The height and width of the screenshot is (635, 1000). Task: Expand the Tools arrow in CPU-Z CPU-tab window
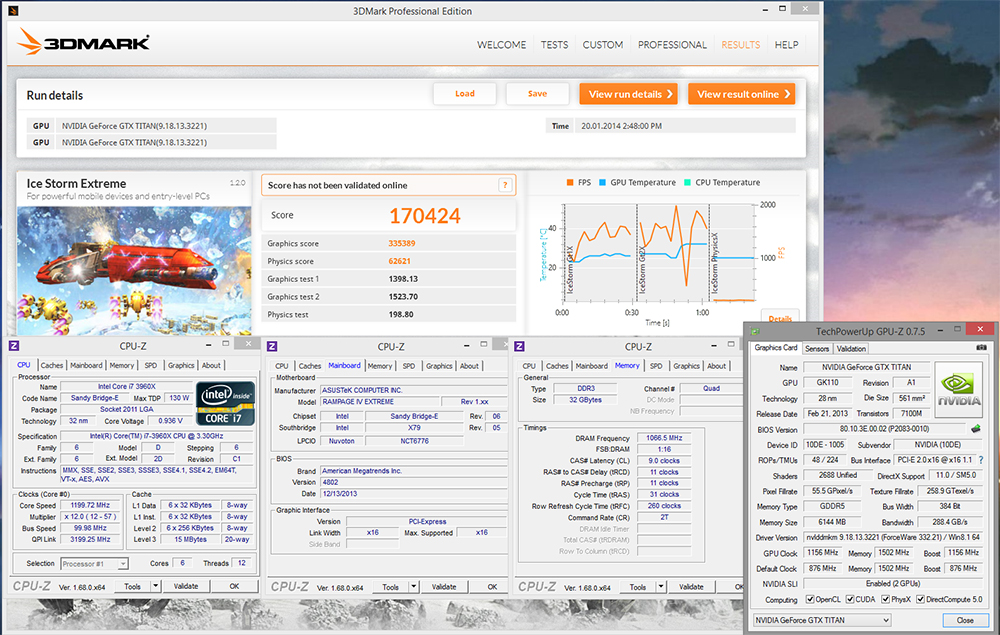click(155, 586)
